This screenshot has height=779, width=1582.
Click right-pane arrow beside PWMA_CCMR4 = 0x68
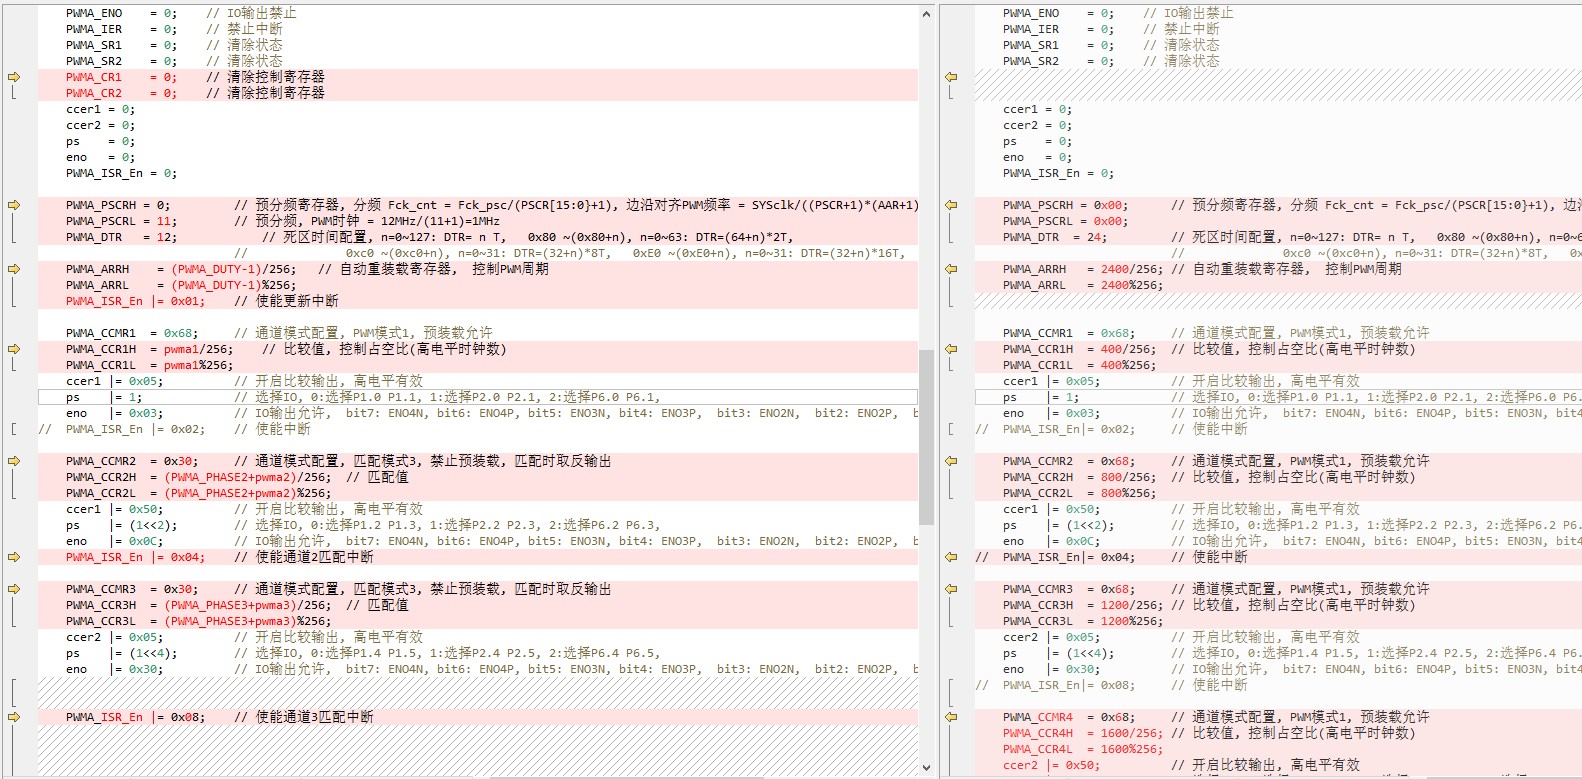[951, 717]
